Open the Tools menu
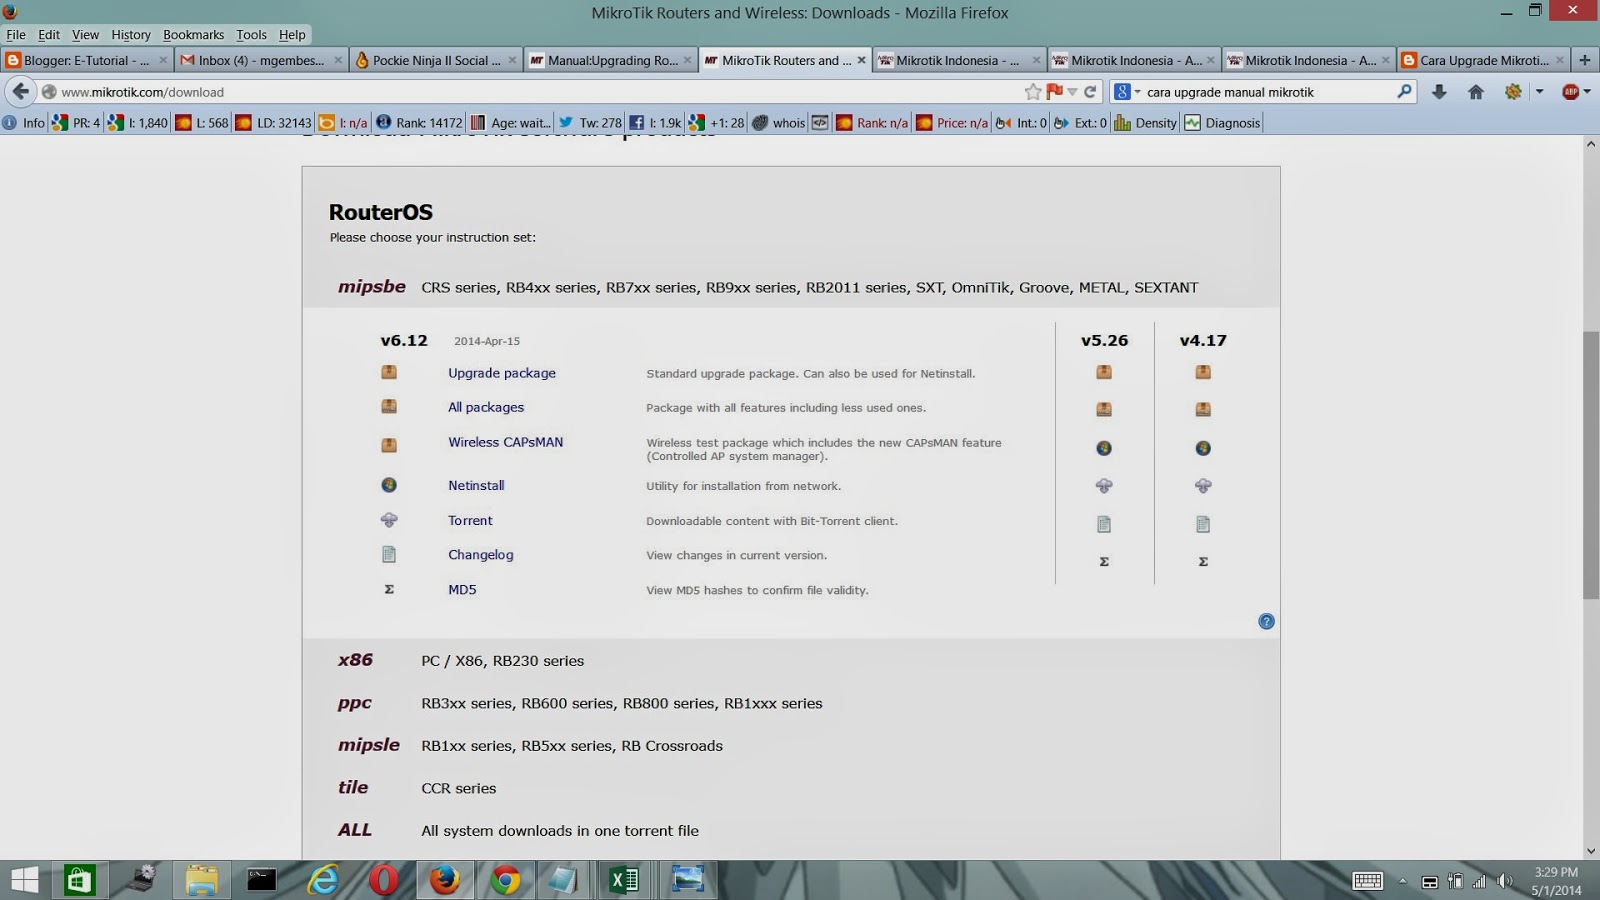The image size is (1600, 900). [251, 34]
